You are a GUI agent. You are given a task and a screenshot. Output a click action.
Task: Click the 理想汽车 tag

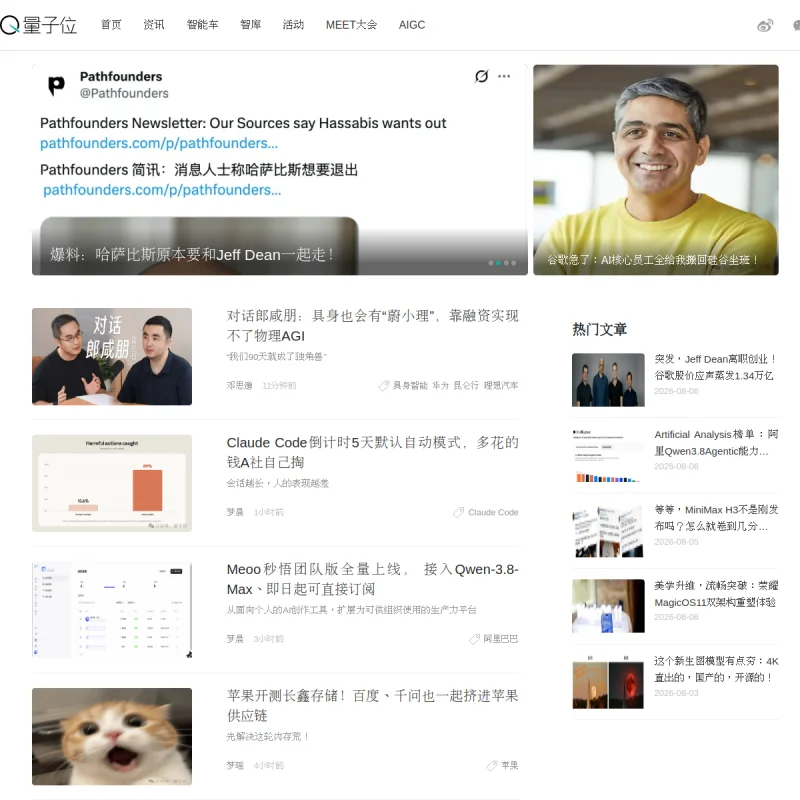(501, 385)
